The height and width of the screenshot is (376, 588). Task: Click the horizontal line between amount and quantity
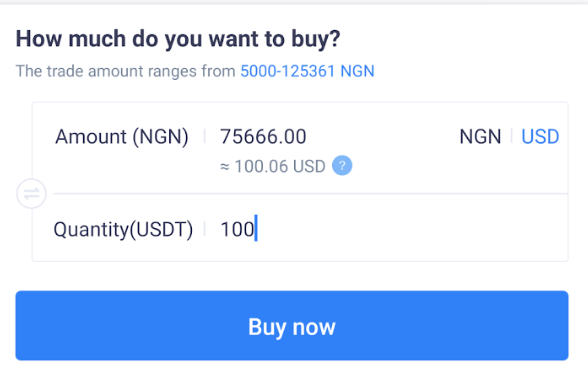click(310, 194)
